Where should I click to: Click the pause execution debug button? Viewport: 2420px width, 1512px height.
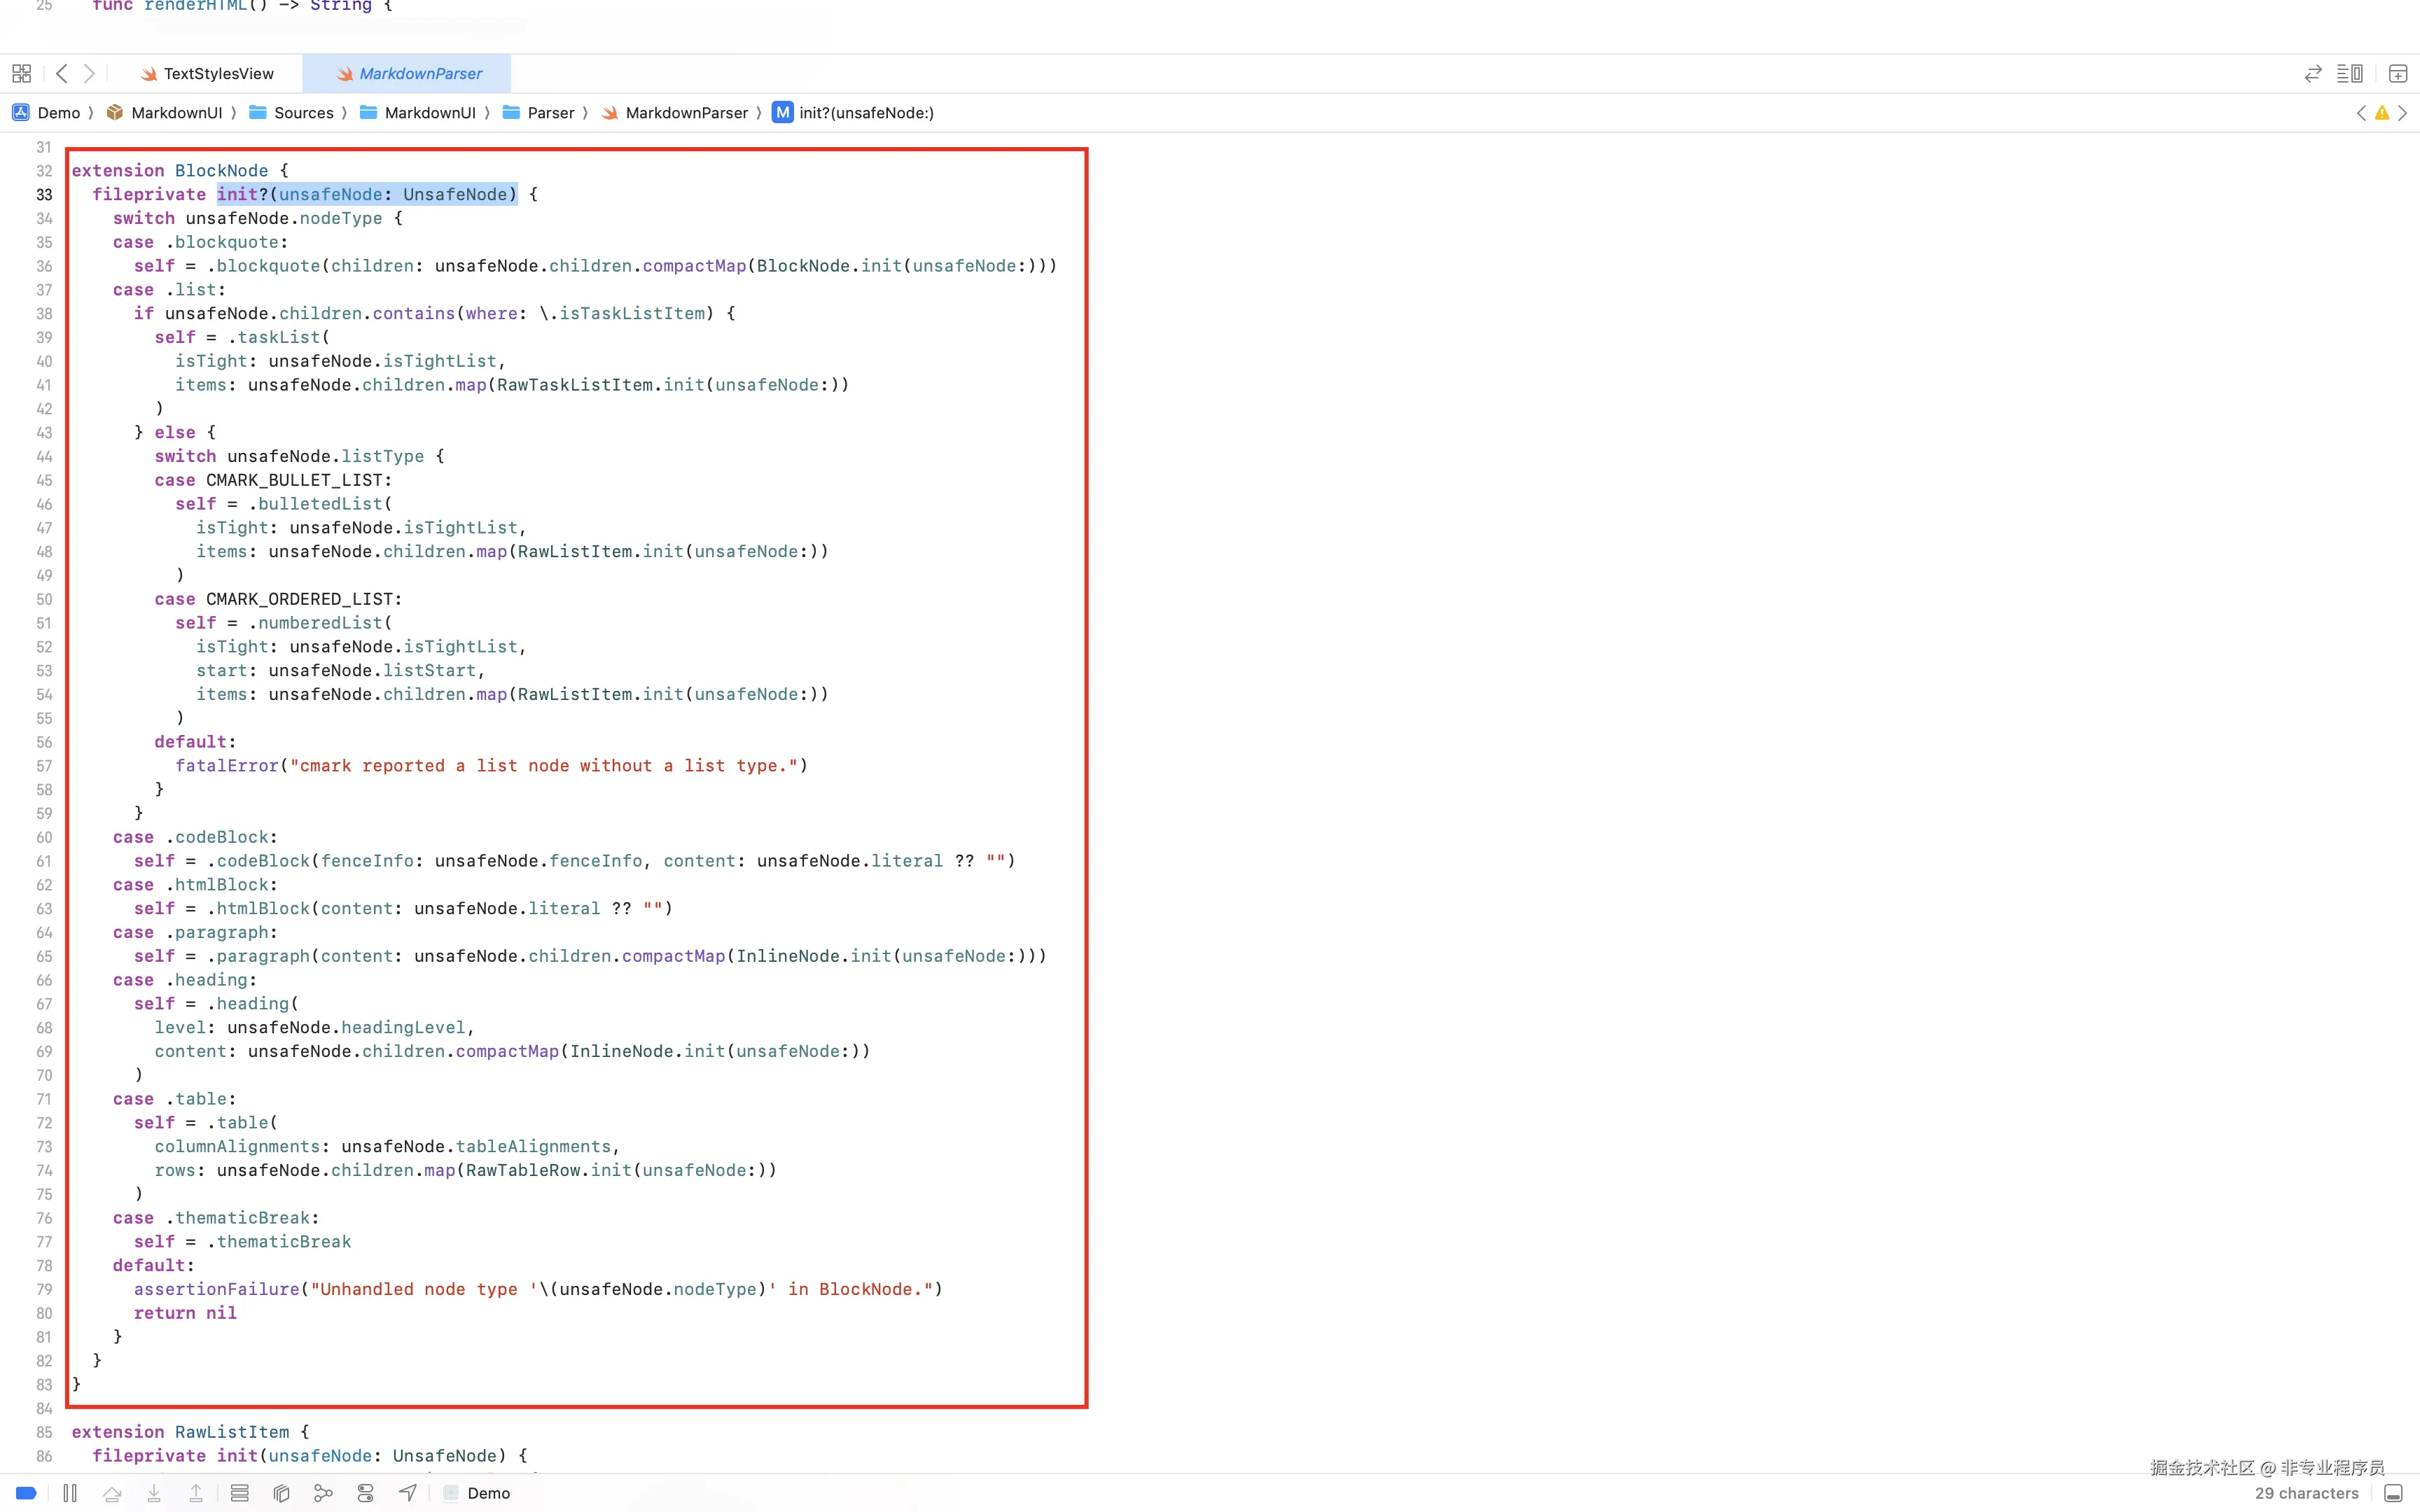[70, 1493]
